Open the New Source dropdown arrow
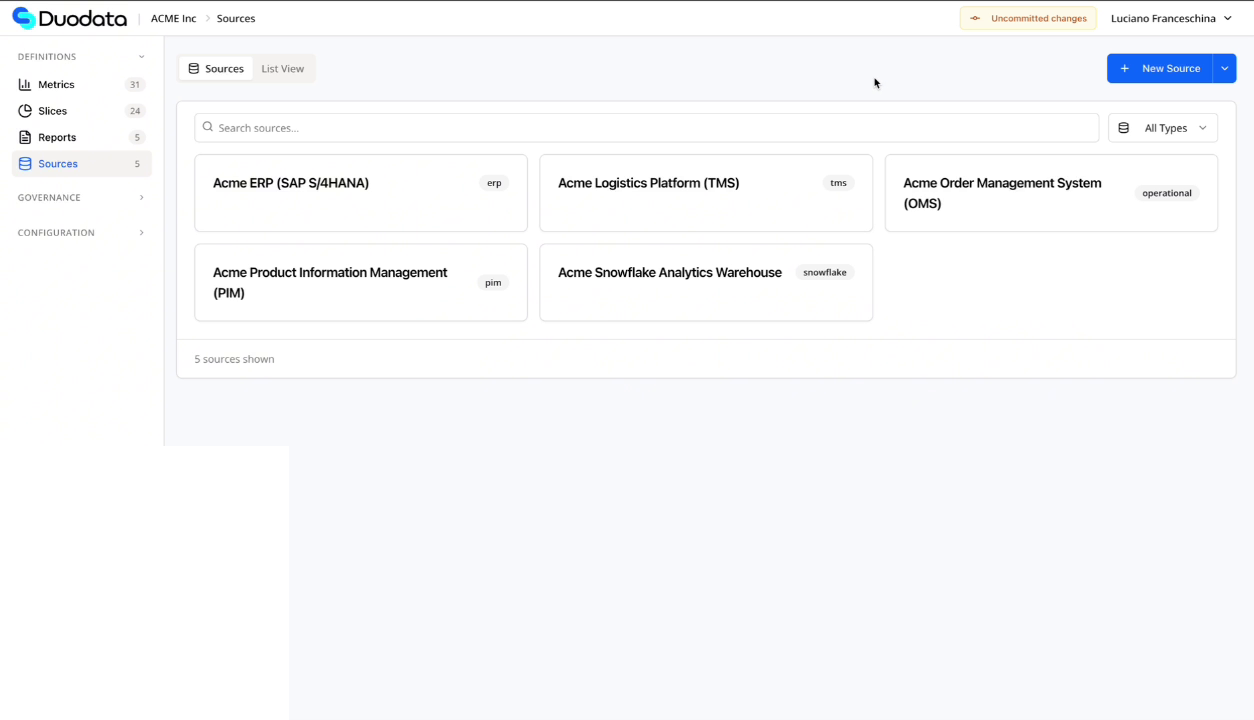The image size is (1254, 720). pos(1225,68)
